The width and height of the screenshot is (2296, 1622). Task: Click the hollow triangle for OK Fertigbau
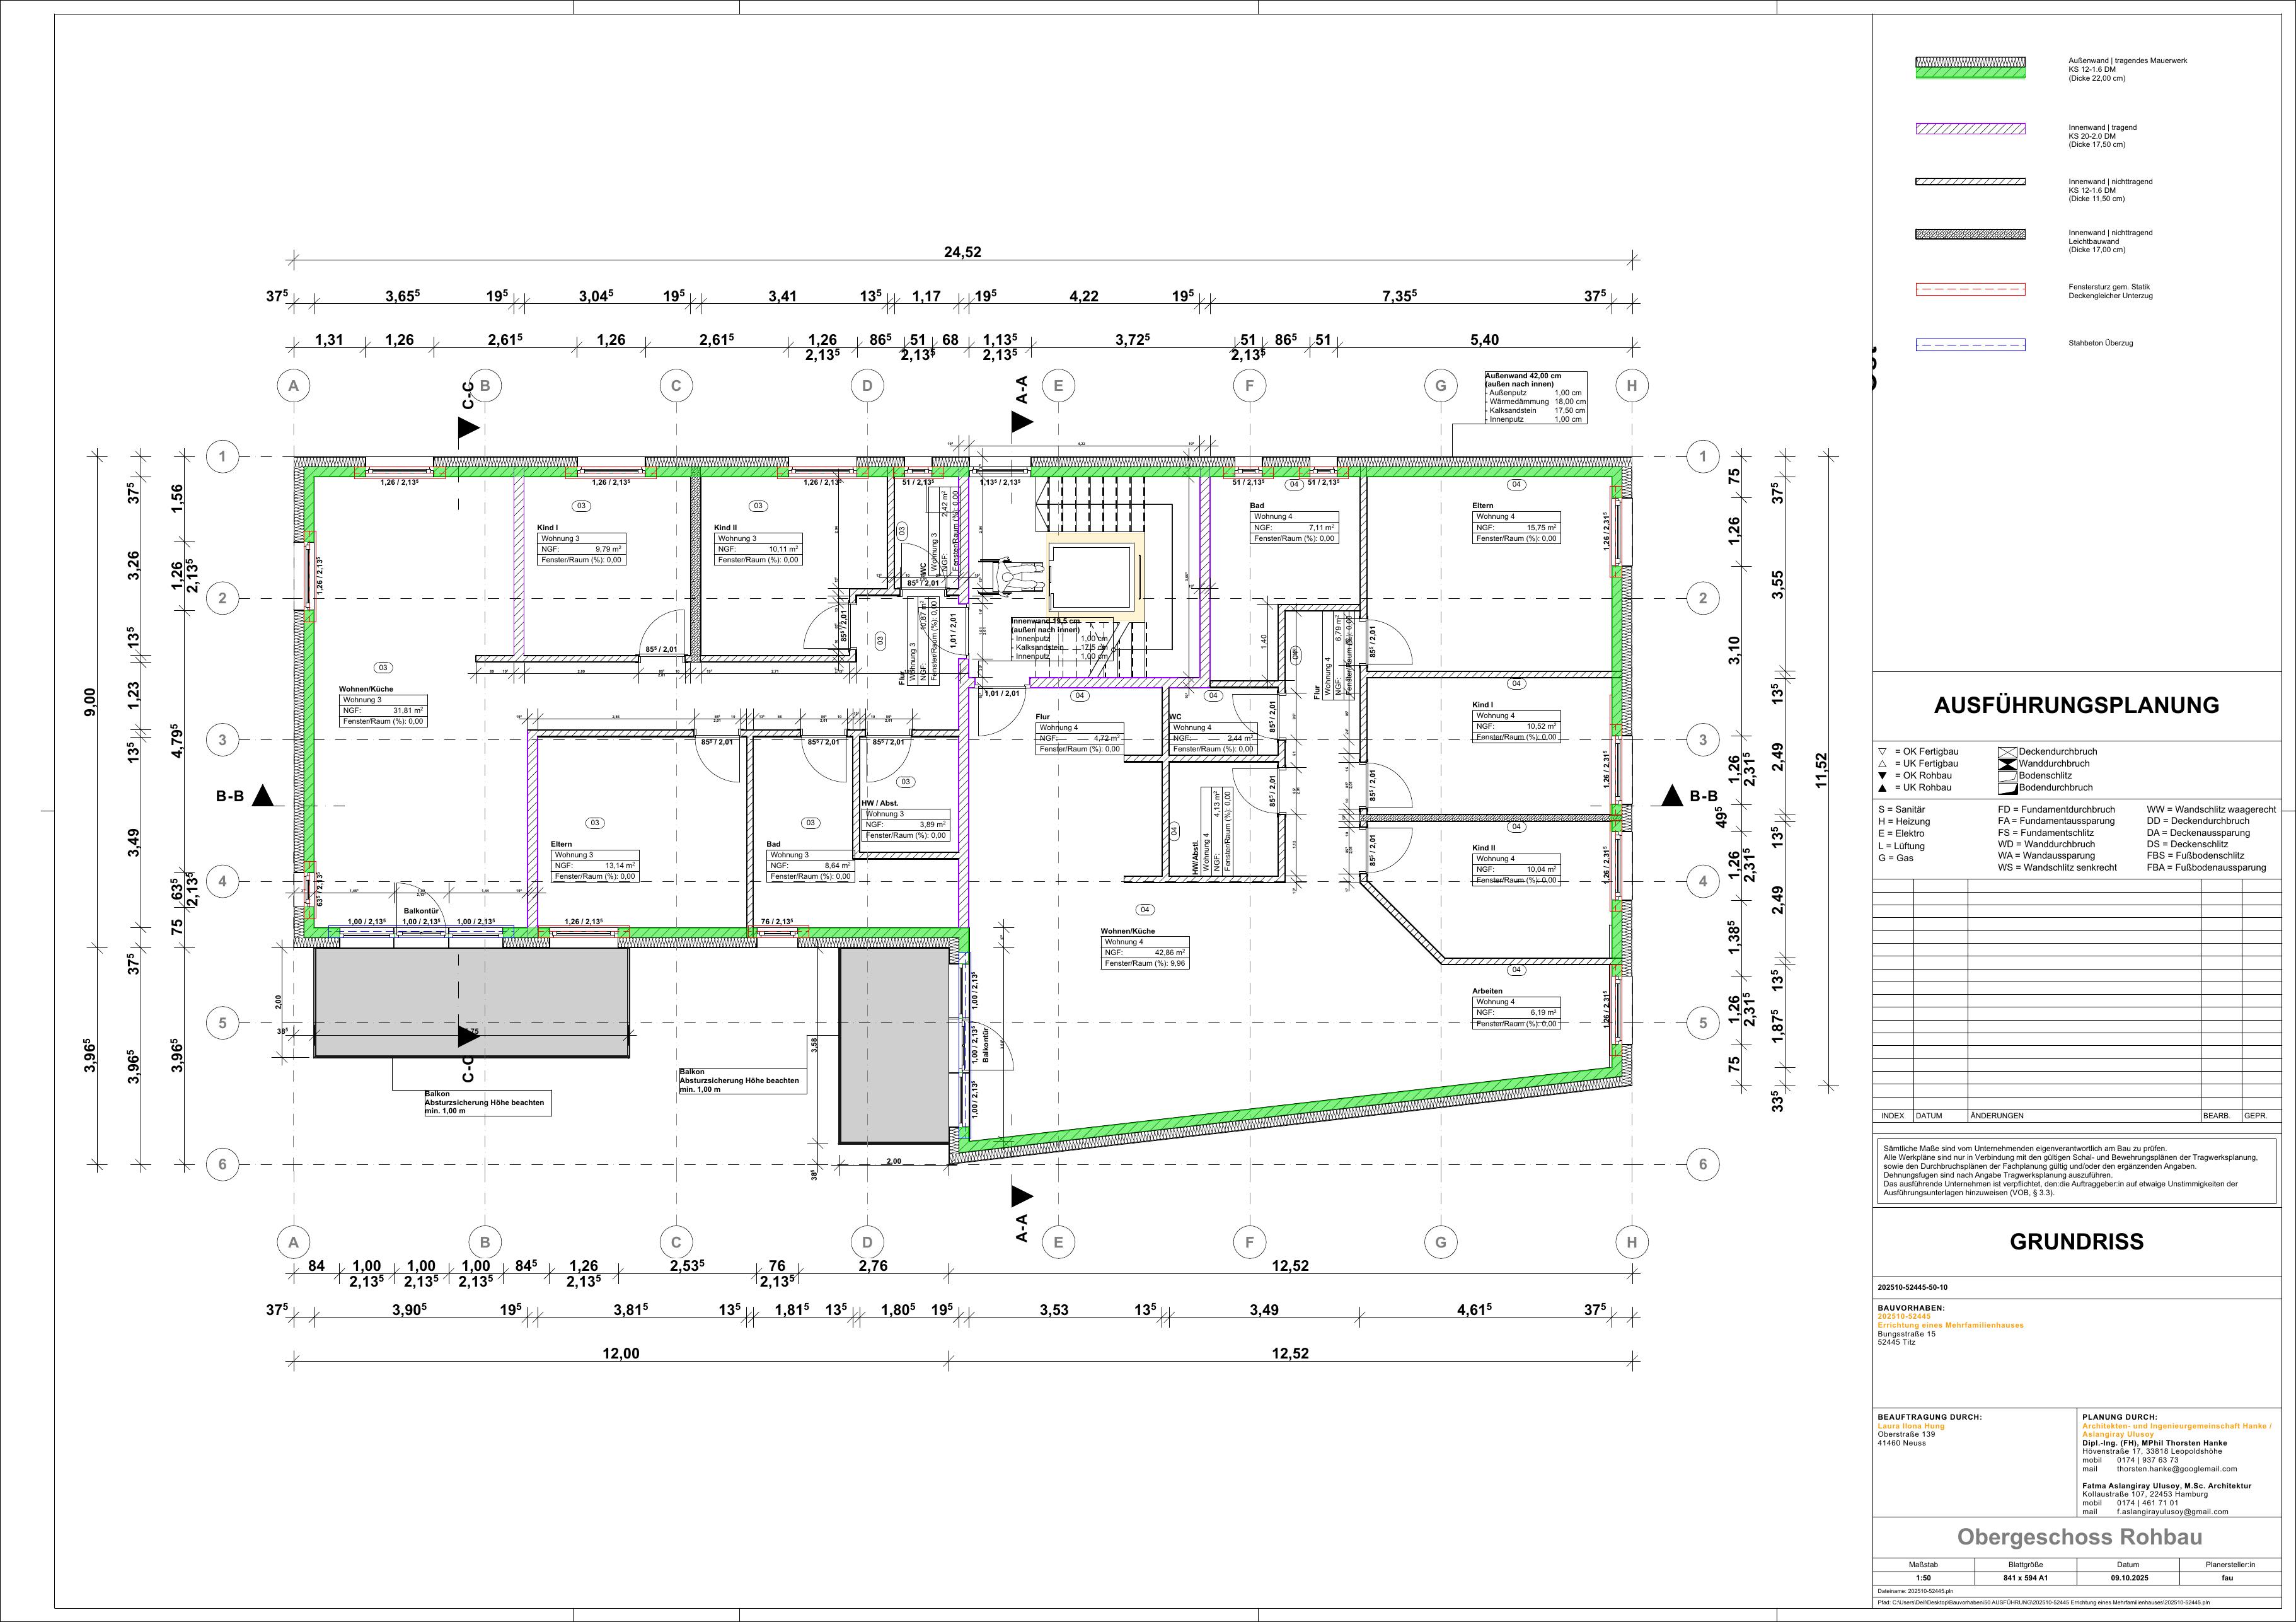1882,752
